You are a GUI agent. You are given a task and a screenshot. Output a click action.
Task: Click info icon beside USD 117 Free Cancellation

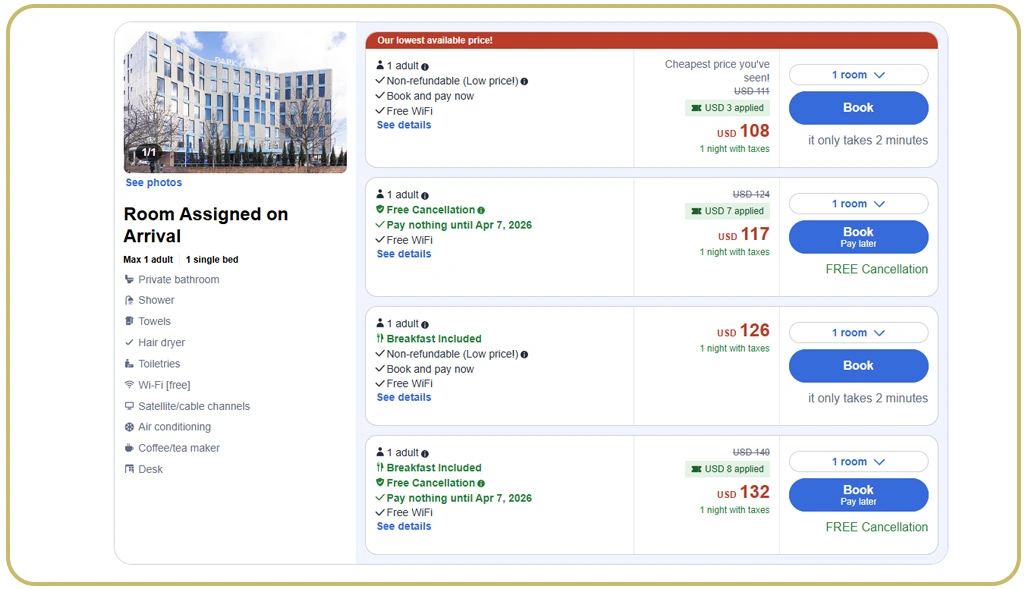[x=481, y=211]
